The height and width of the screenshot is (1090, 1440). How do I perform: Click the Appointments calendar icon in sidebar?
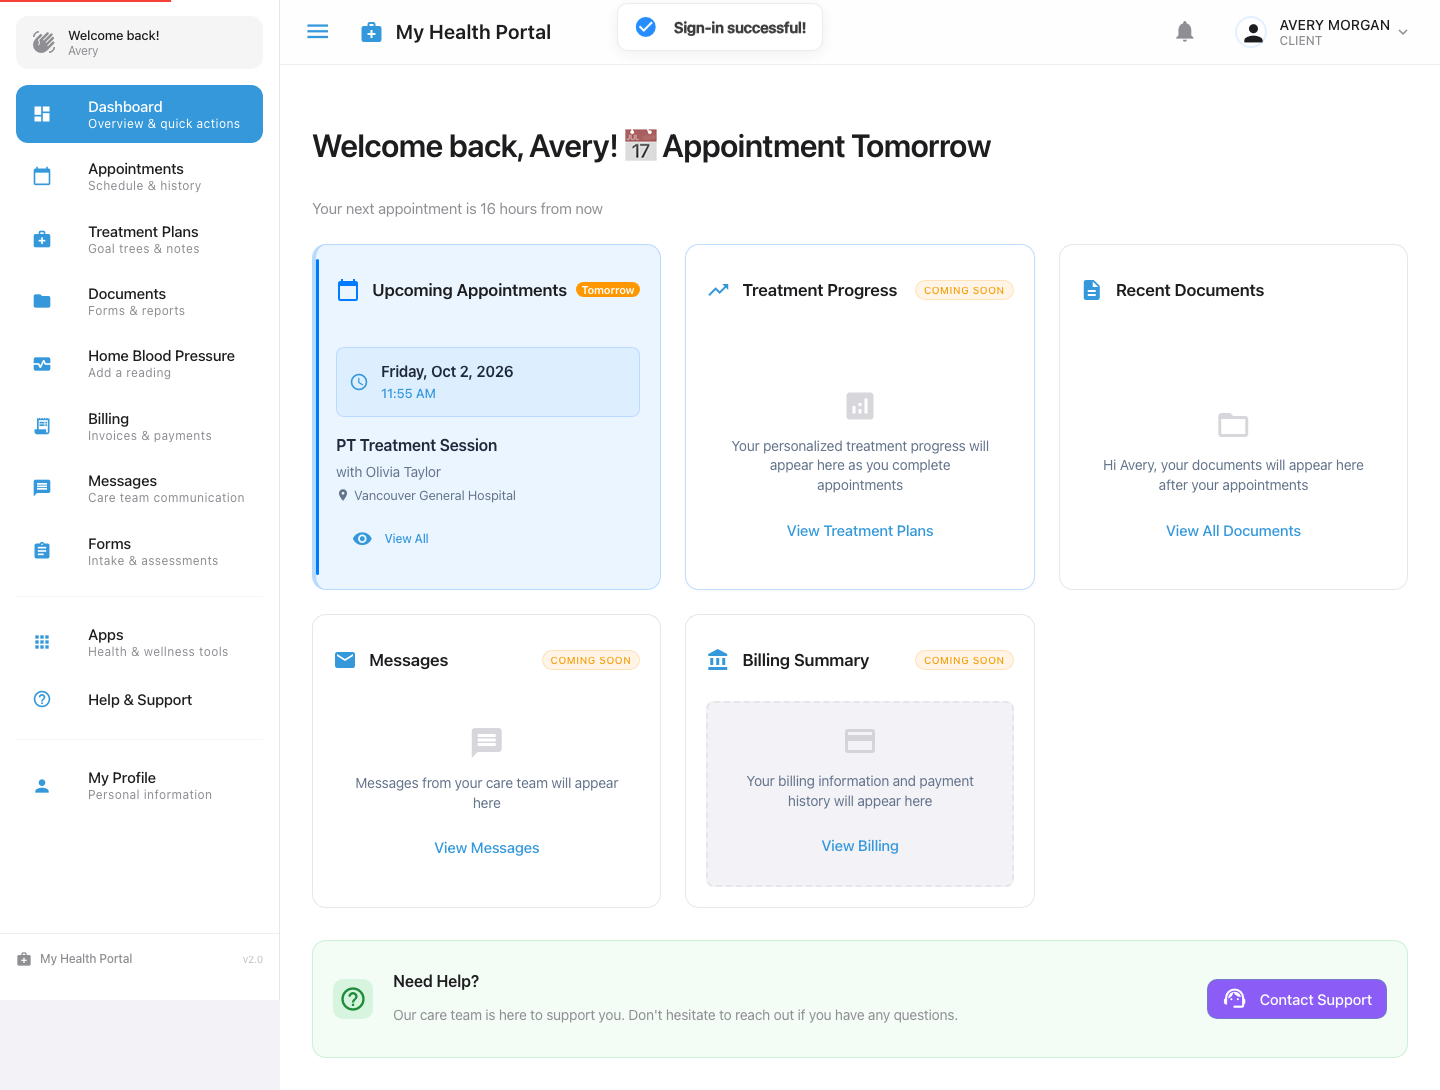pos(42,177)
